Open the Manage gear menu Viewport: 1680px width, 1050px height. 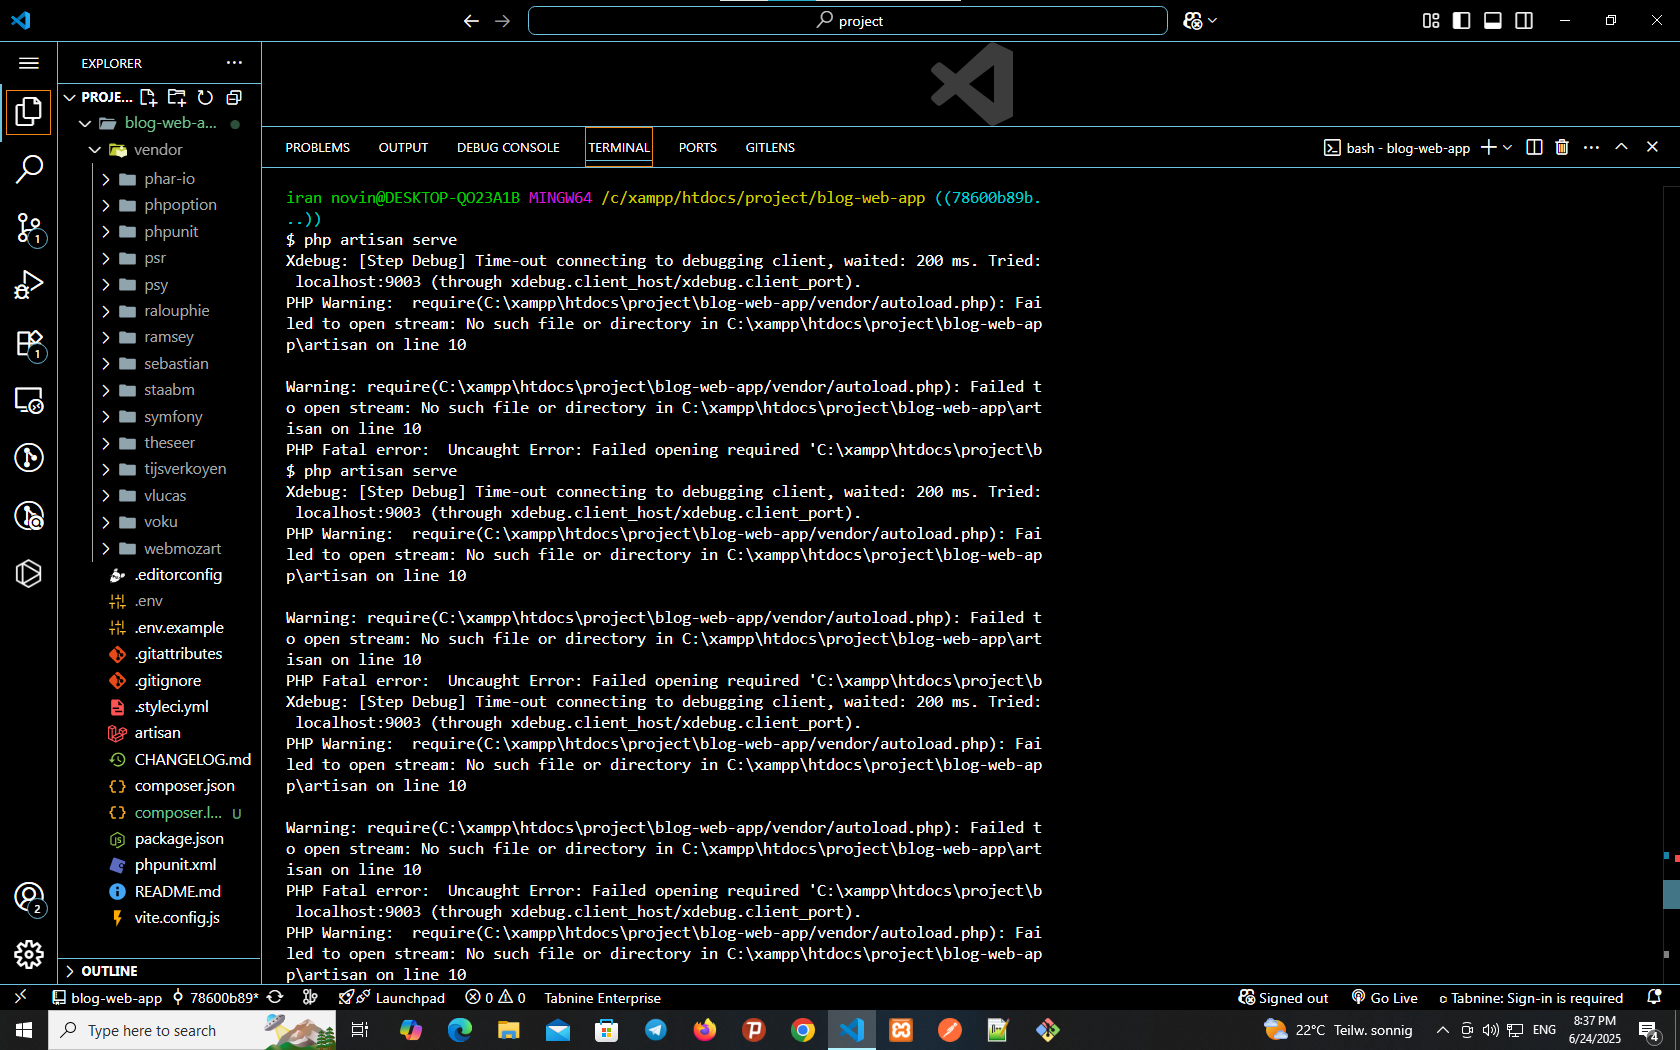point(29,955)
